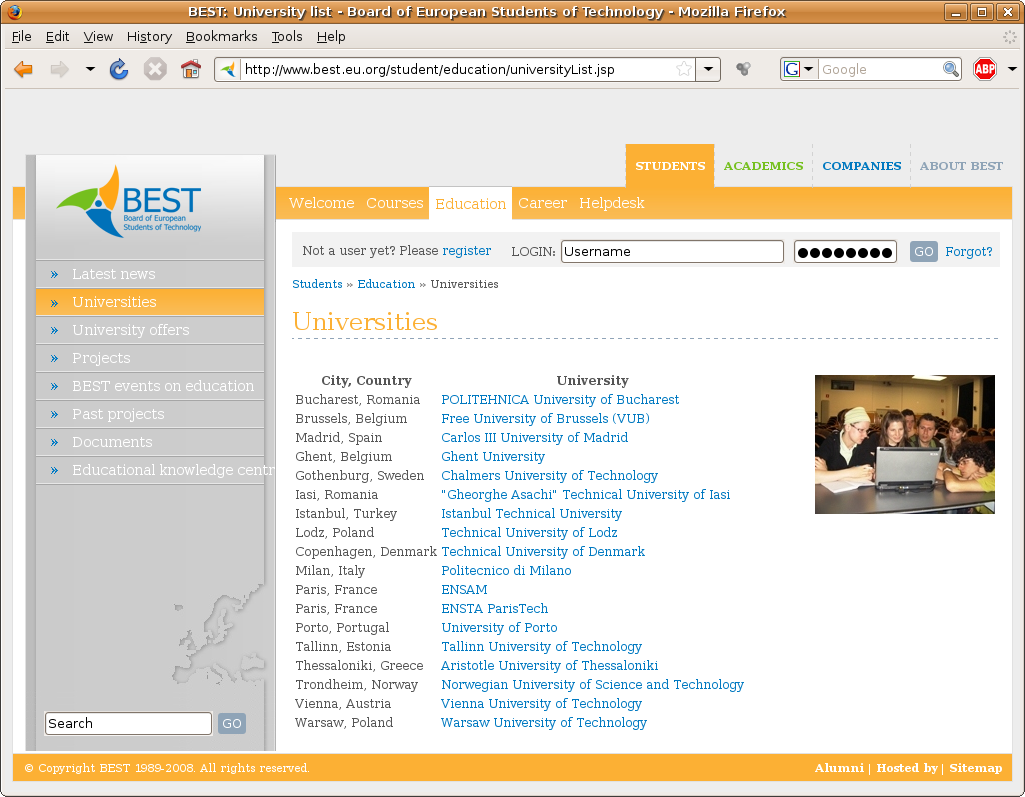Click the sidebar search GO button
Image resolution: width=1025 pixels, height=797 pixels.
point(231,724)
